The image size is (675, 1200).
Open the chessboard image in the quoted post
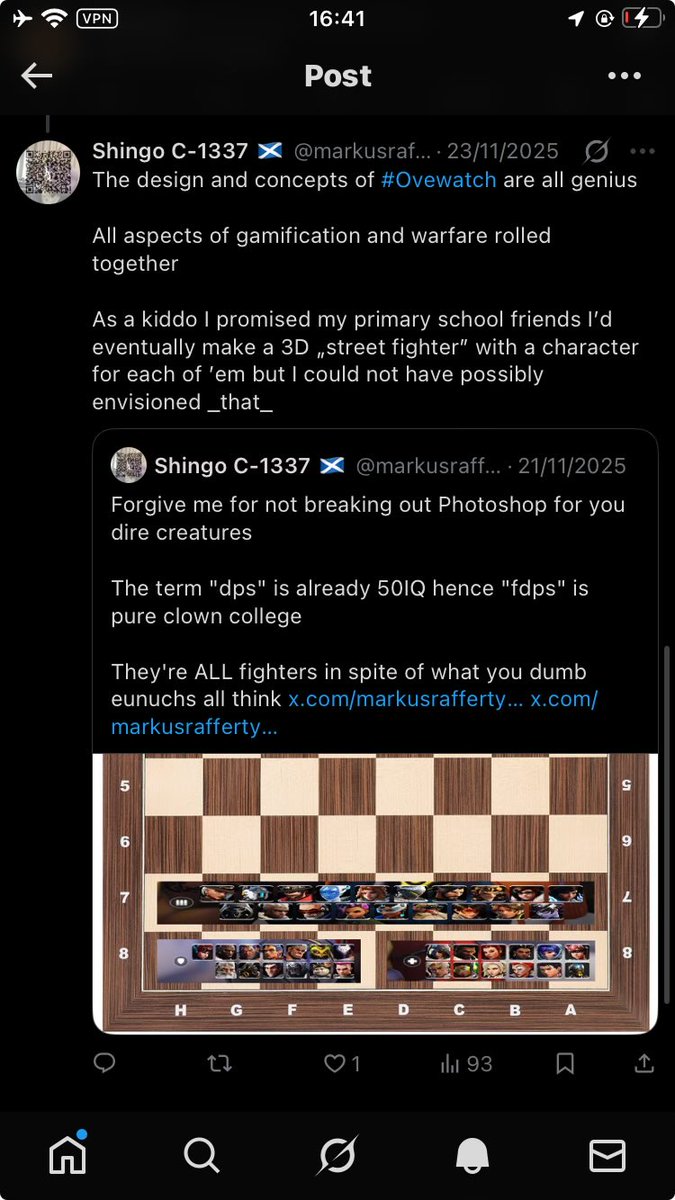tap(375, 890)
